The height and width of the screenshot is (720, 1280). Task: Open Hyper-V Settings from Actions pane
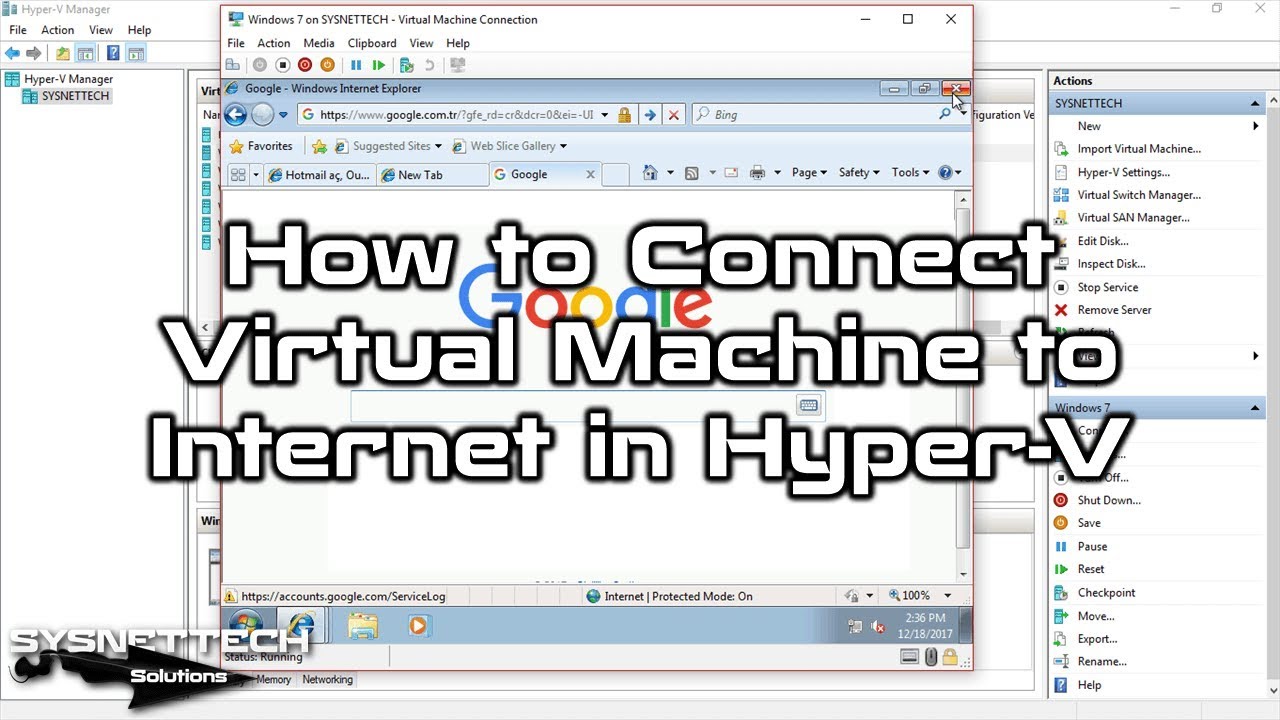pyautogui.click(x=1124, y=172)
